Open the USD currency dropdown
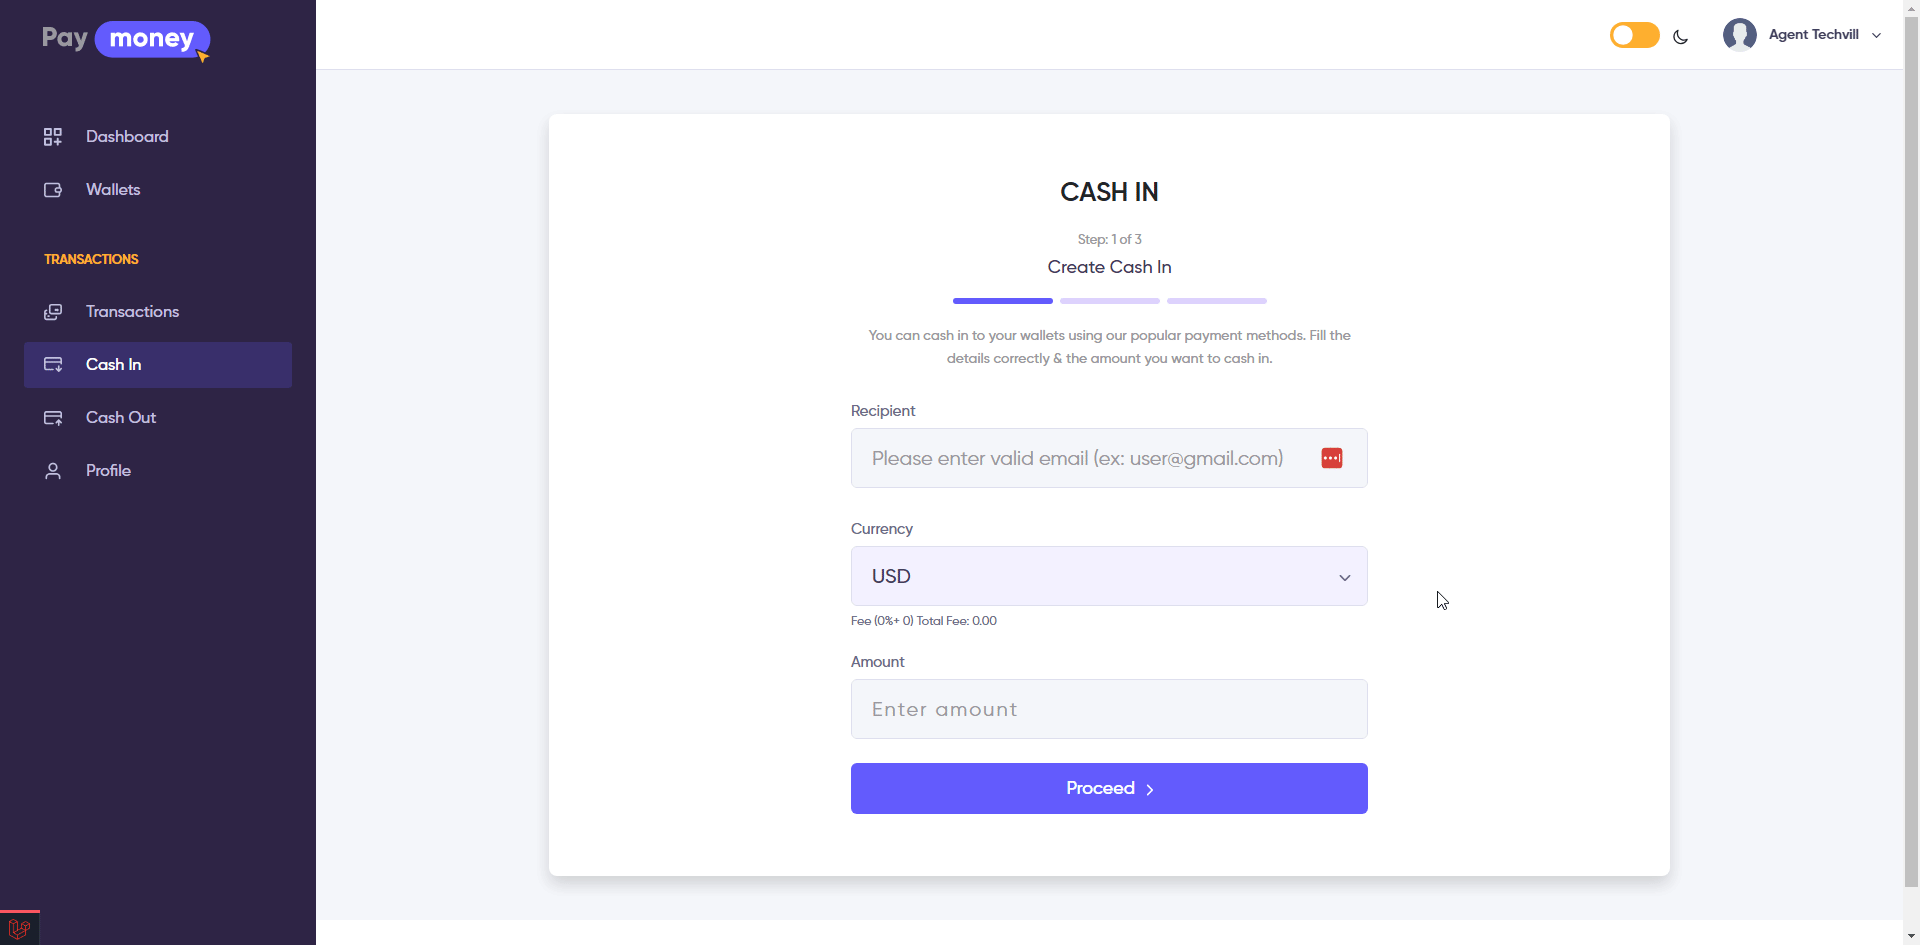The image size is (1920, 945). (x=1108, y=576)
